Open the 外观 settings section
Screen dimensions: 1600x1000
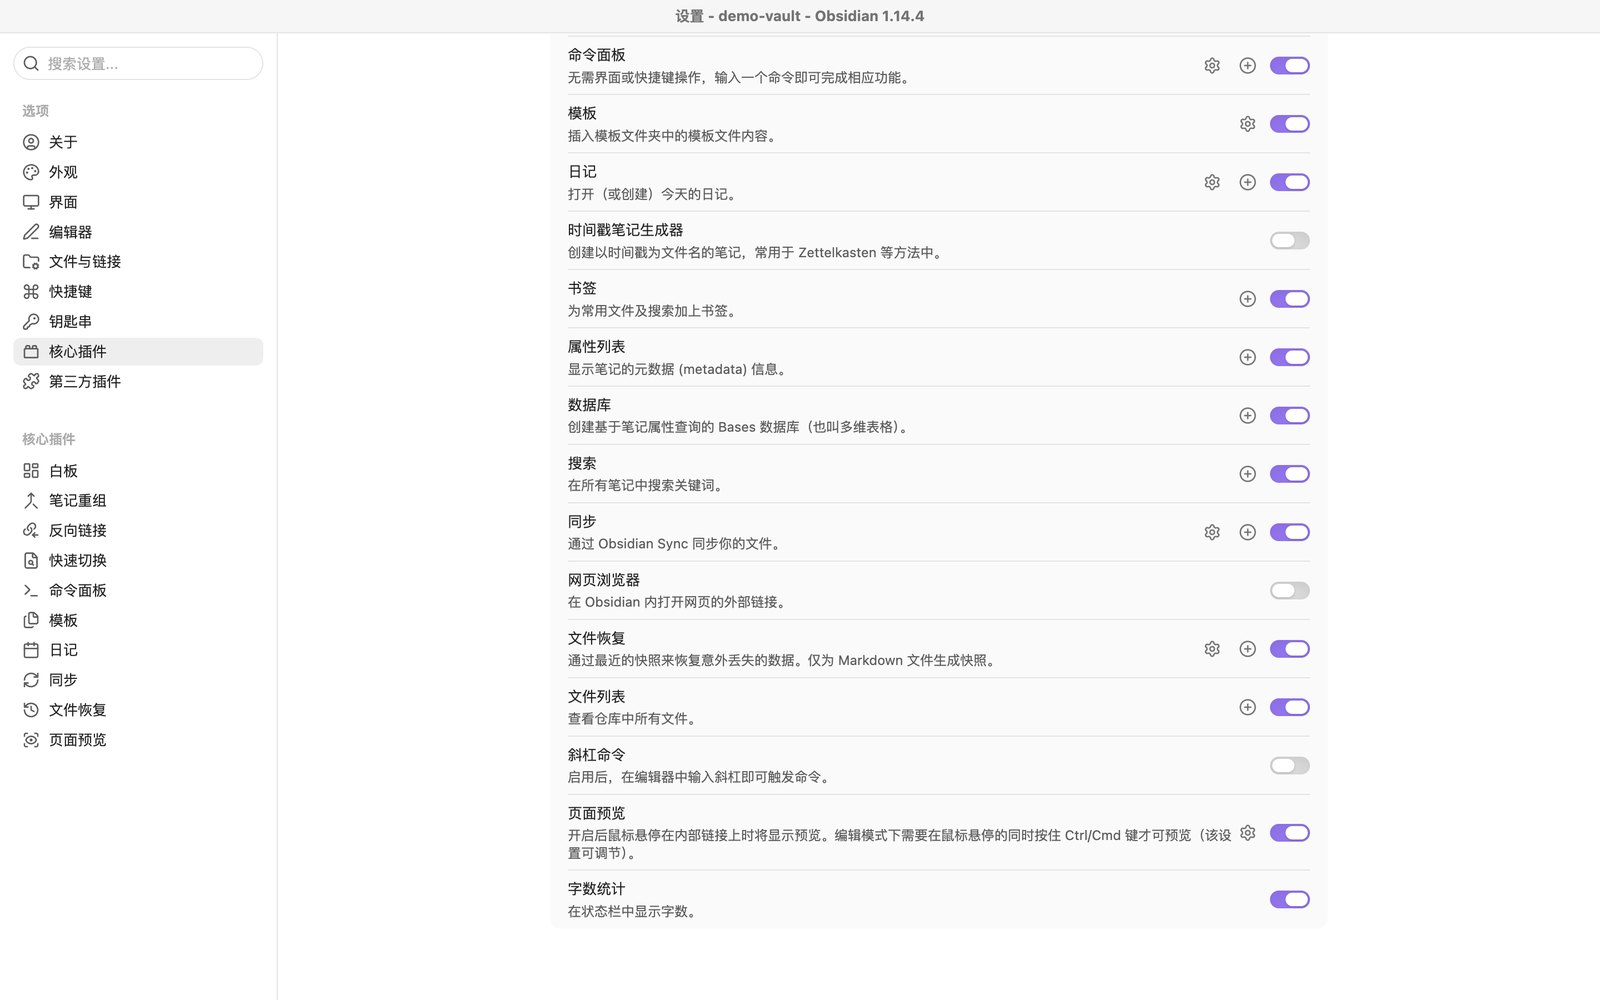click(x=138, y=172)
